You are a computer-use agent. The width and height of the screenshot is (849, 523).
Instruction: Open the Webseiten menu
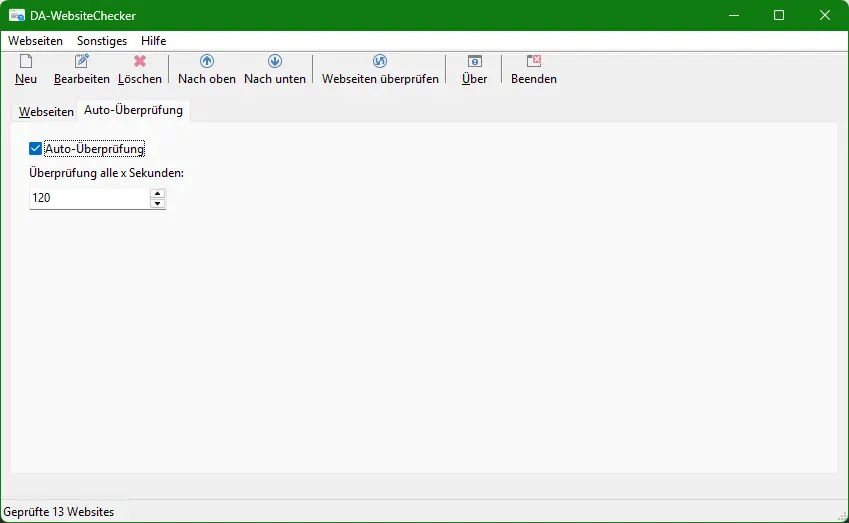point(35,41)
